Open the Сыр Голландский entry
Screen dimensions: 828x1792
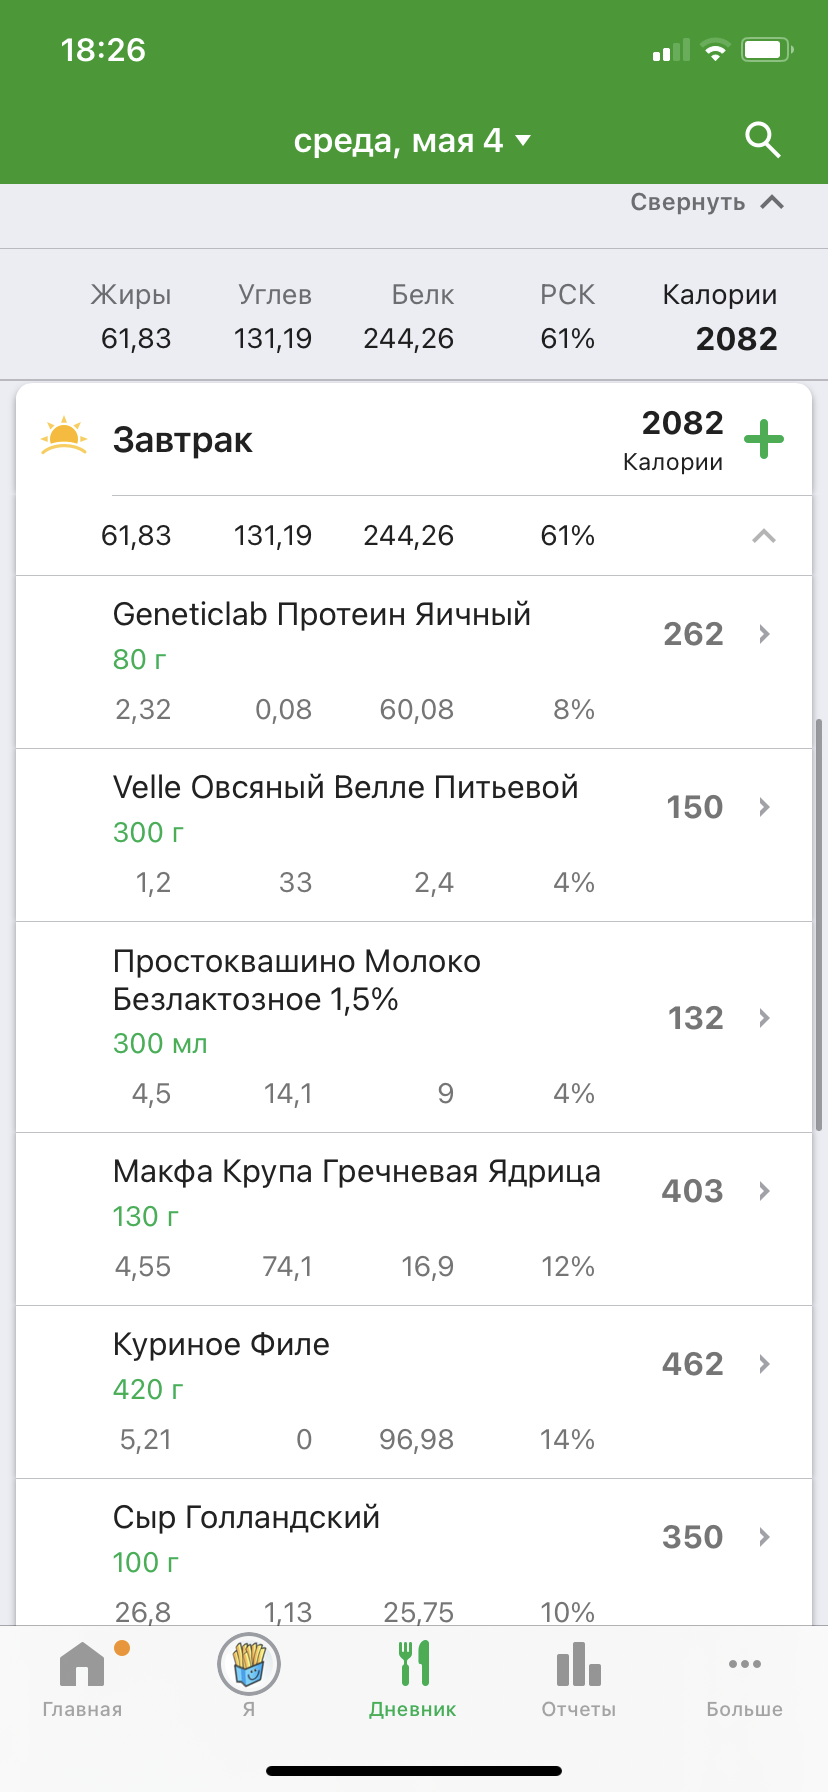[x=414, y=1552]
